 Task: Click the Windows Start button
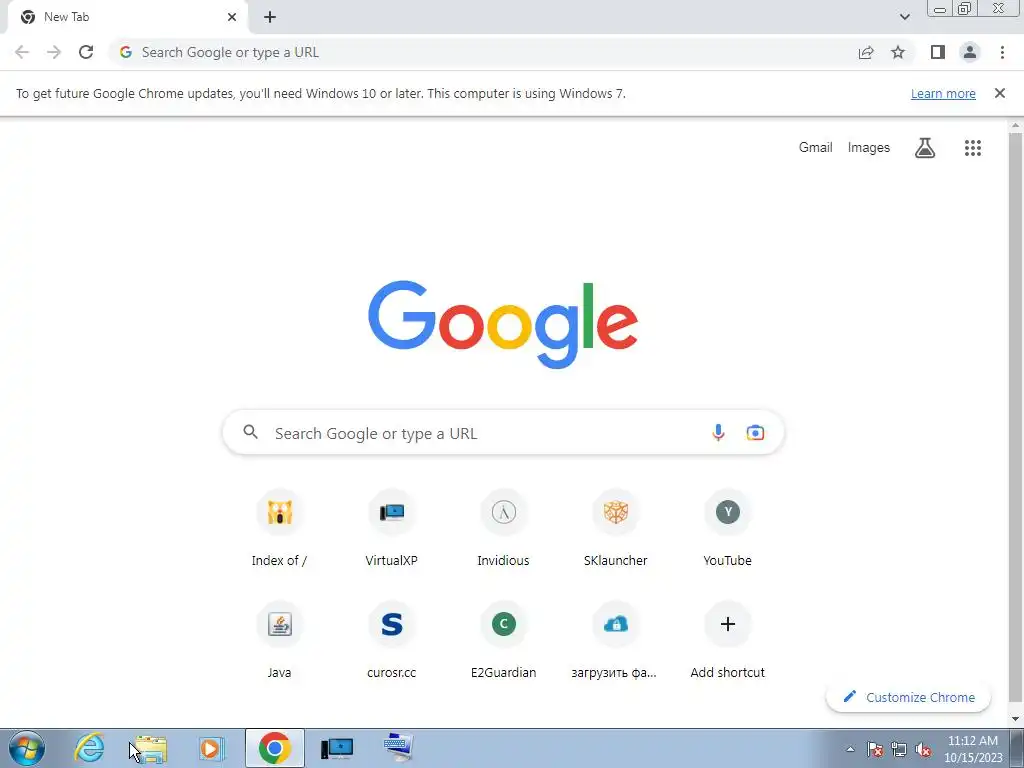click(x=27, y=748)
